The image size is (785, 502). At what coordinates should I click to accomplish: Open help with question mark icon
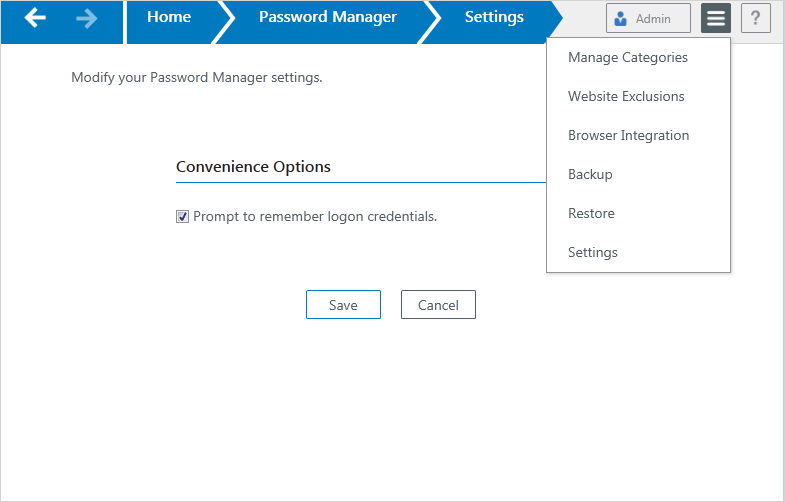coord(755,18)
